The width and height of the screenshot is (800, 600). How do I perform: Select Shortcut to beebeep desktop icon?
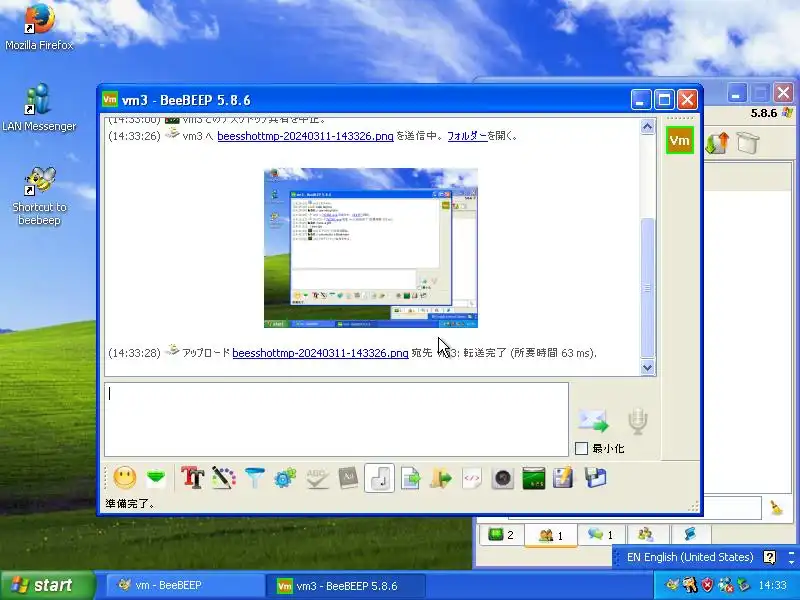(39, 196)
